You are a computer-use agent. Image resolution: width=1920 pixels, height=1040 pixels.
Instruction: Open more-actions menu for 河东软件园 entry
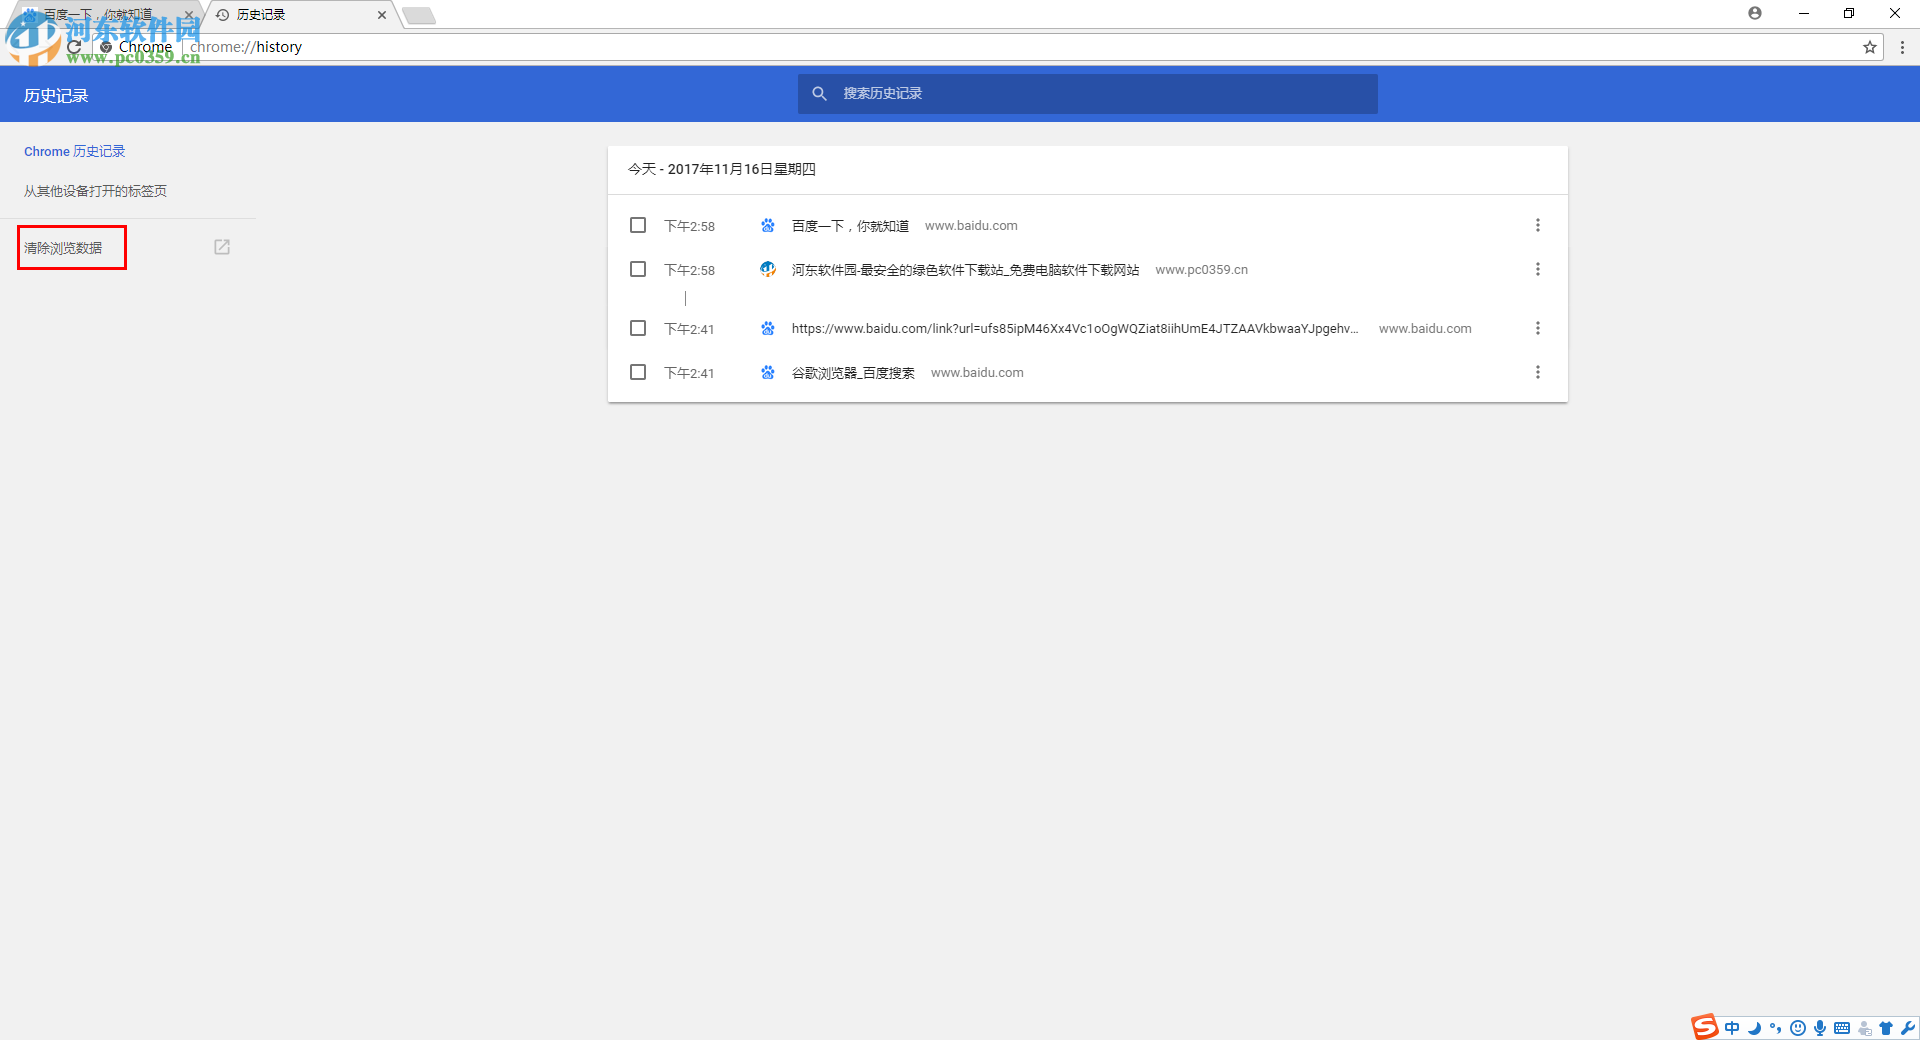[x=1538, y=269]
